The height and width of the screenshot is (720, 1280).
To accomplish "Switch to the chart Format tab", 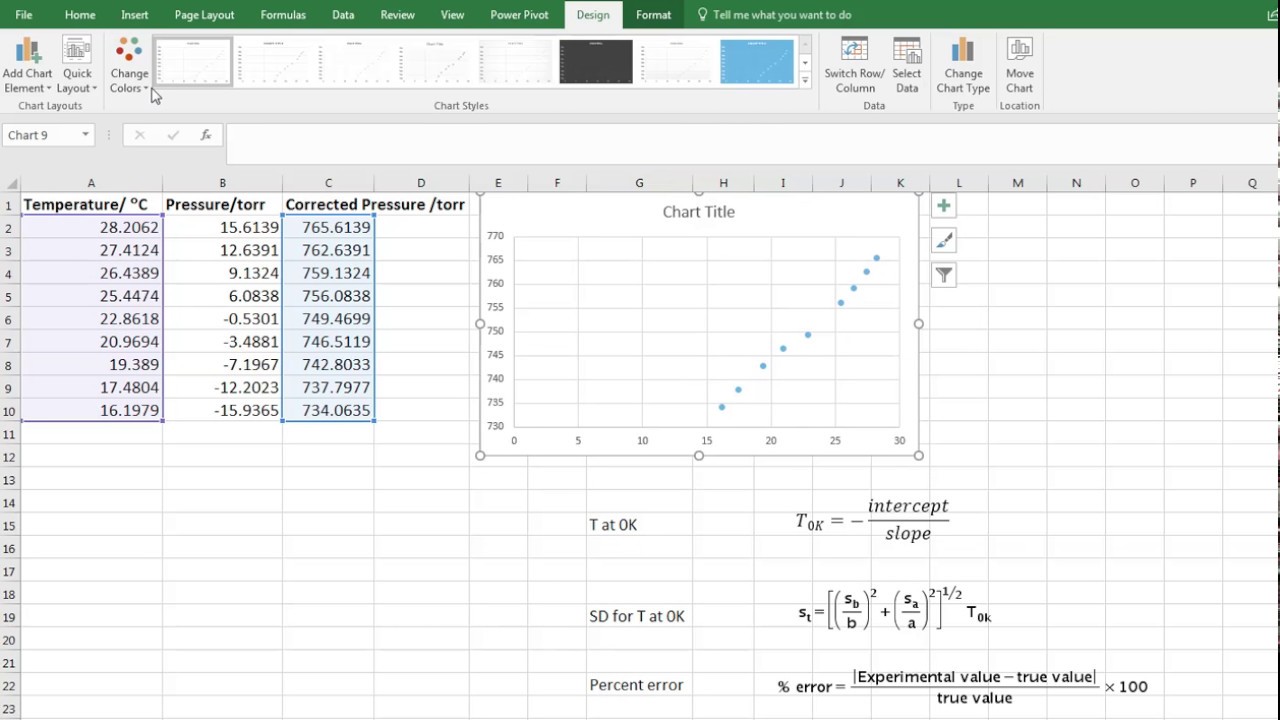I will pos(653,15).
